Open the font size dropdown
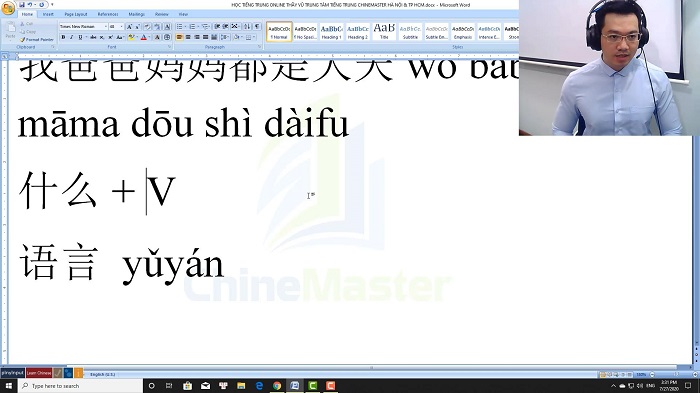This screenshot has height=393, width=700. click(x=121, y=27)
